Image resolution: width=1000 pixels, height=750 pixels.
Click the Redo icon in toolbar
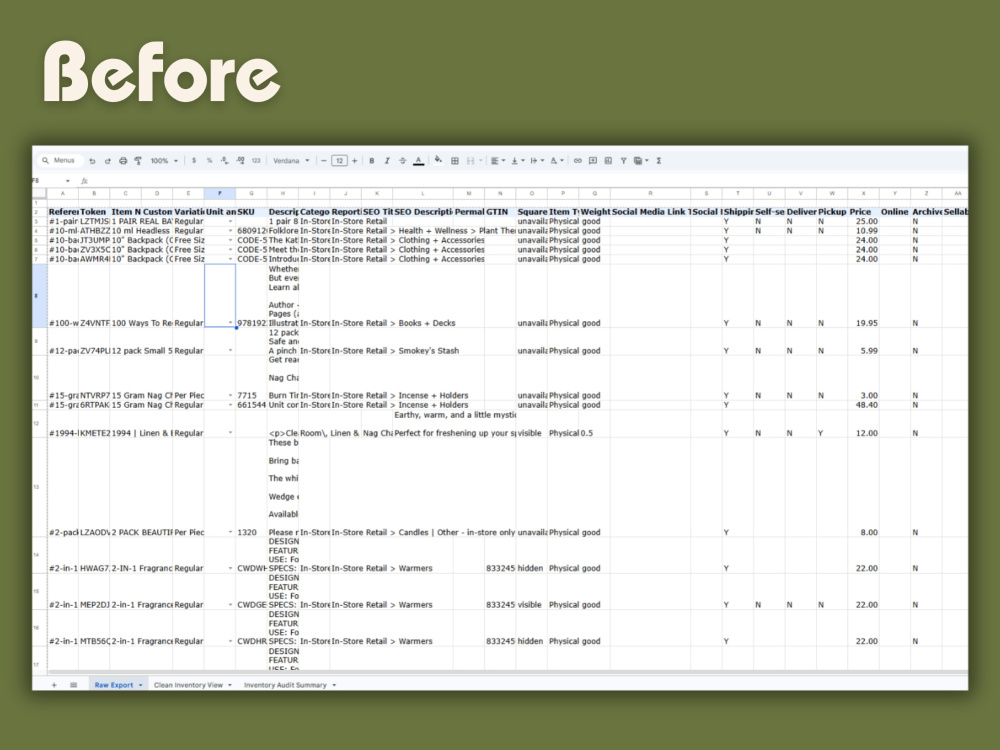pyautogui.click(x=108, y=161)
